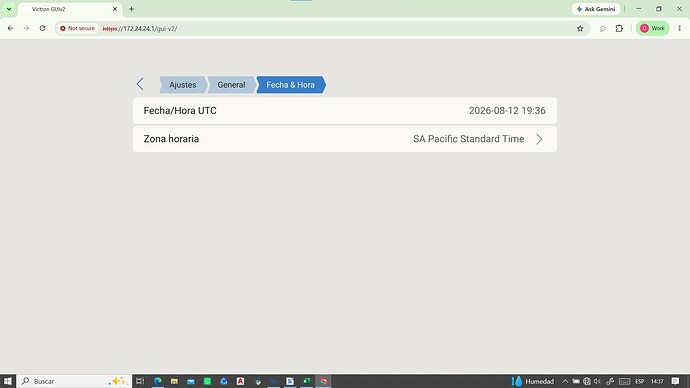
Task: Open WhatsApp from the taskbar
Action: 207,381
